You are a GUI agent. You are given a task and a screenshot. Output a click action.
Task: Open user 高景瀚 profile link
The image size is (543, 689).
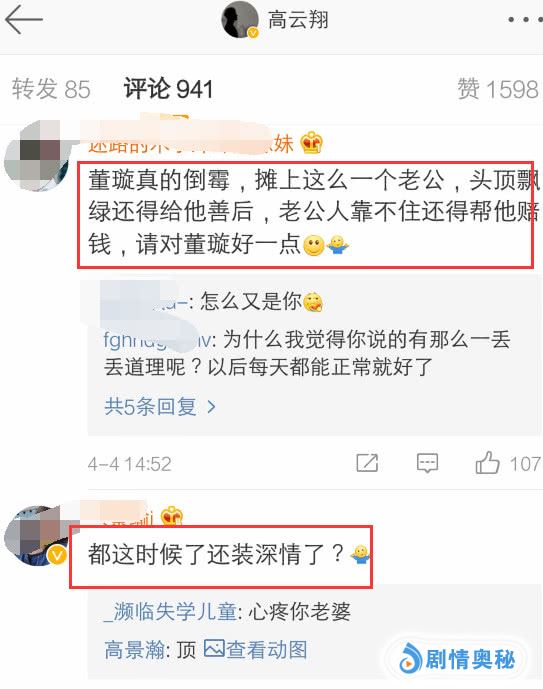[134, 649]
